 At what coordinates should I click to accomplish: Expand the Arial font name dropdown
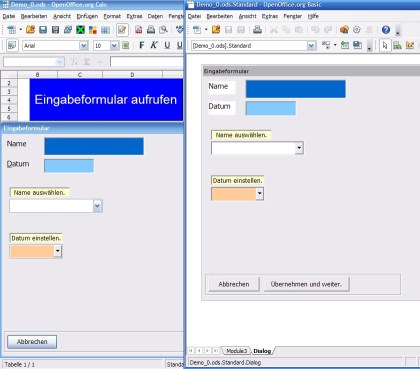[x=84, y=46]
